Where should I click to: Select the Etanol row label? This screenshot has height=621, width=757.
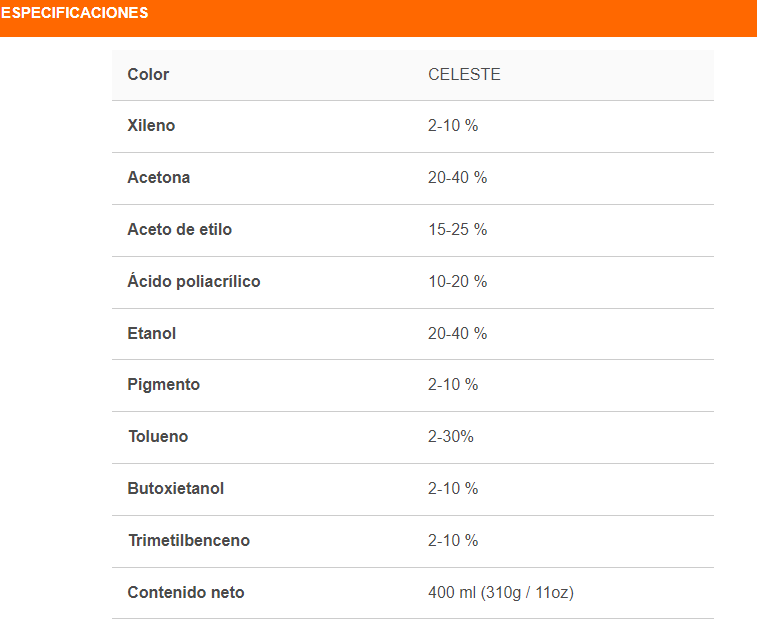coord(151,334)
